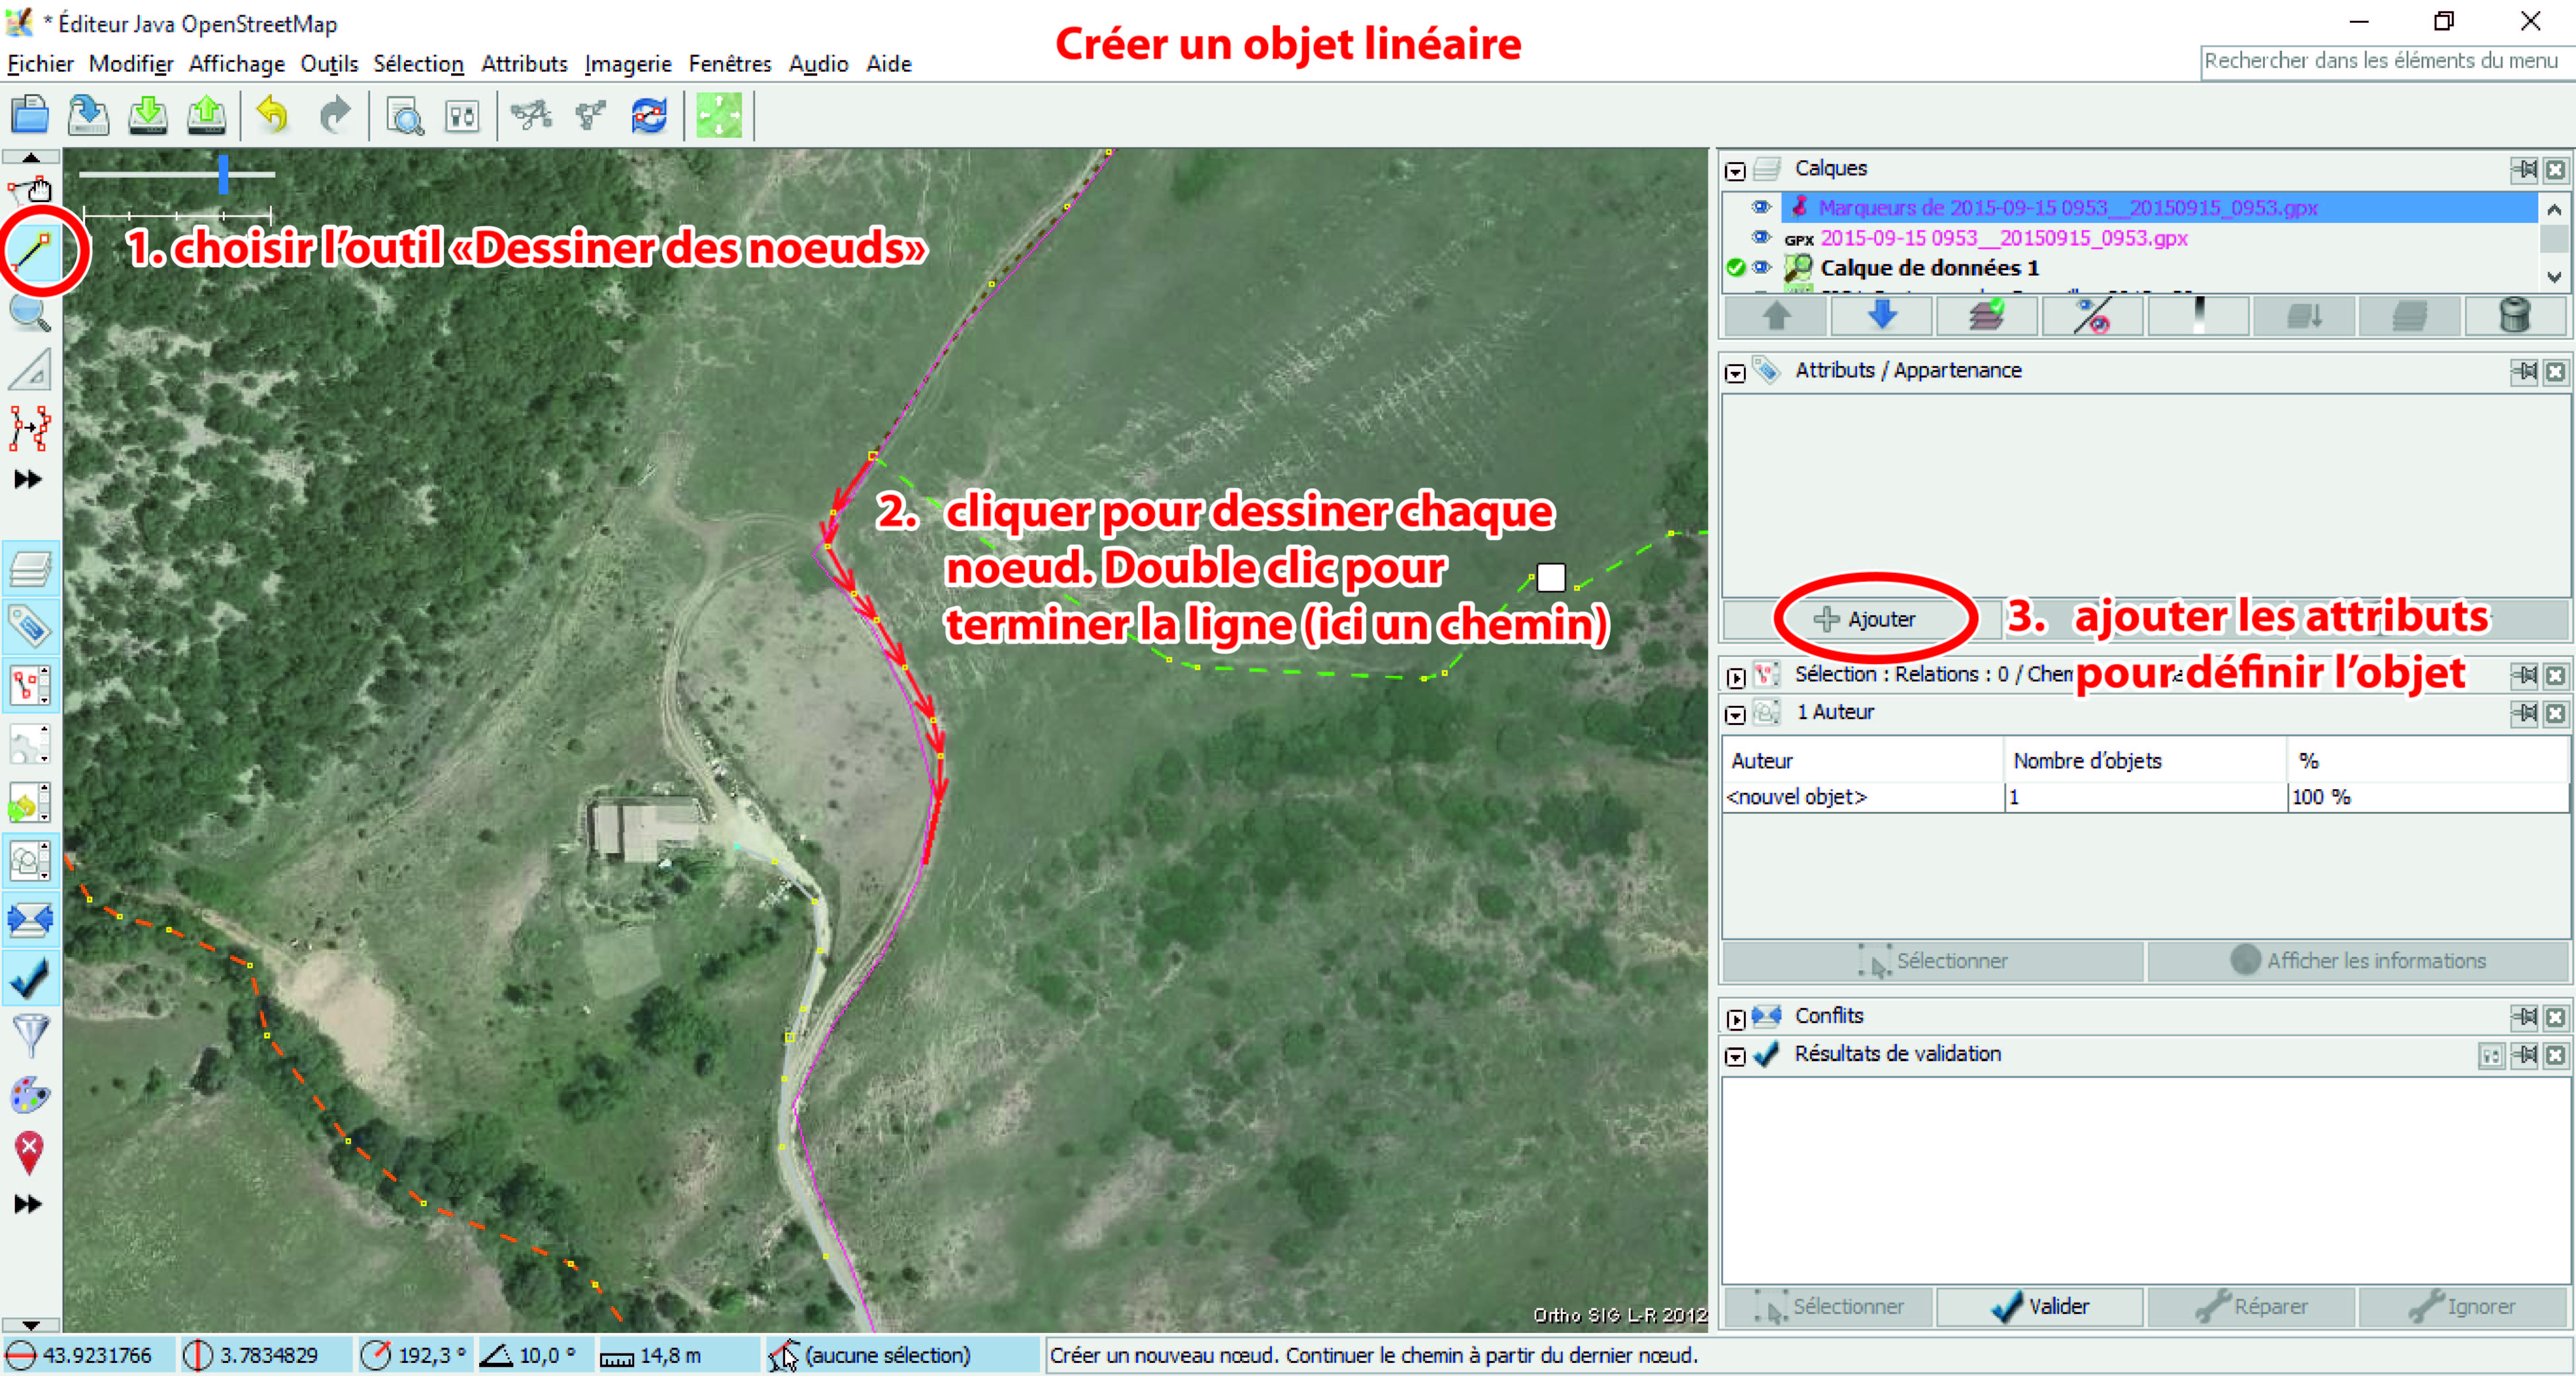Open the search objects magnifier icon in toolbar

[x=404, y=116]
